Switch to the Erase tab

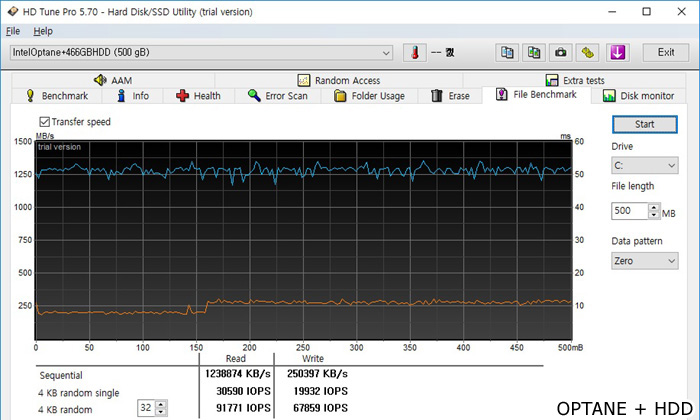(x=450, y=96)
